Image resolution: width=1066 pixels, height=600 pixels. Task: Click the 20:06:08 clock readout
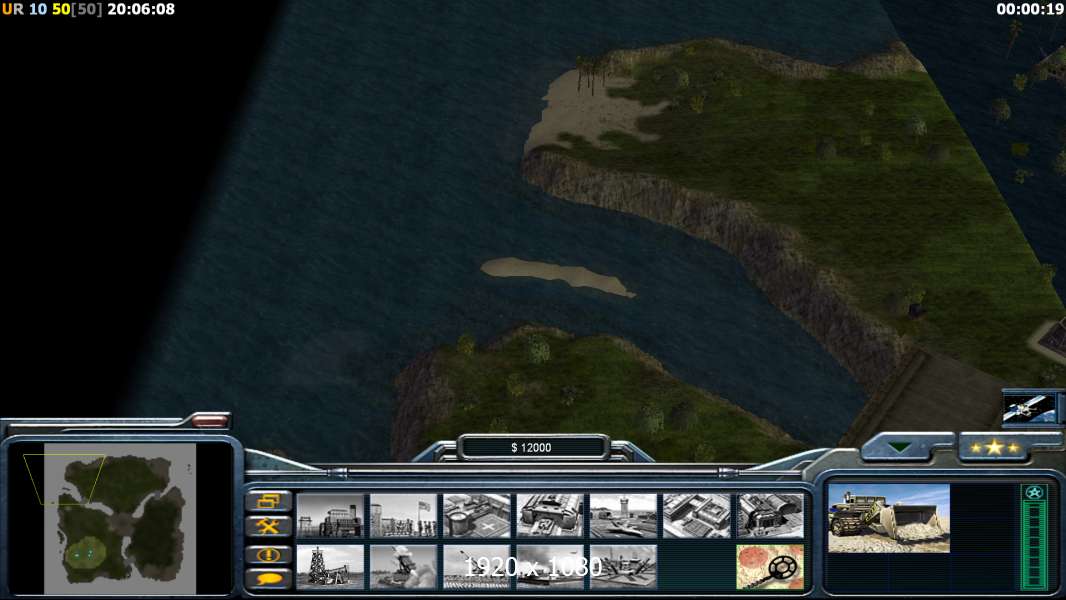[x=141, y=10]
